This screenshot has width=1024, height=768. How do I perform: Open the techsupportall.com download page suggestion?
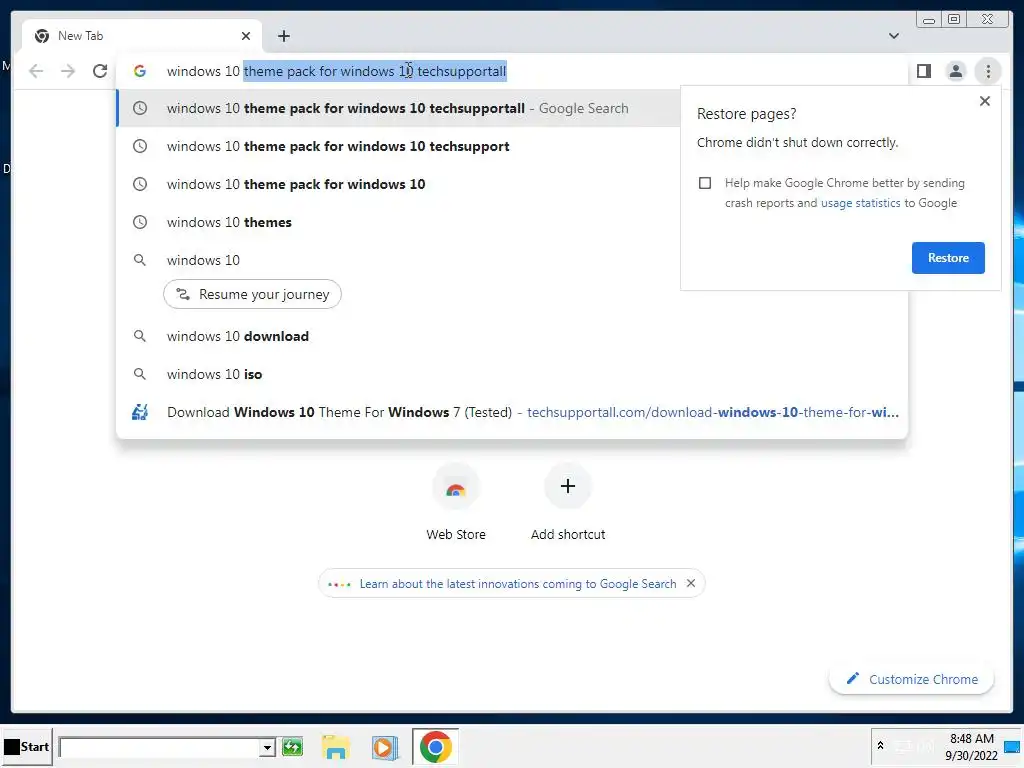pyautogui.click(x=512, y=412)
